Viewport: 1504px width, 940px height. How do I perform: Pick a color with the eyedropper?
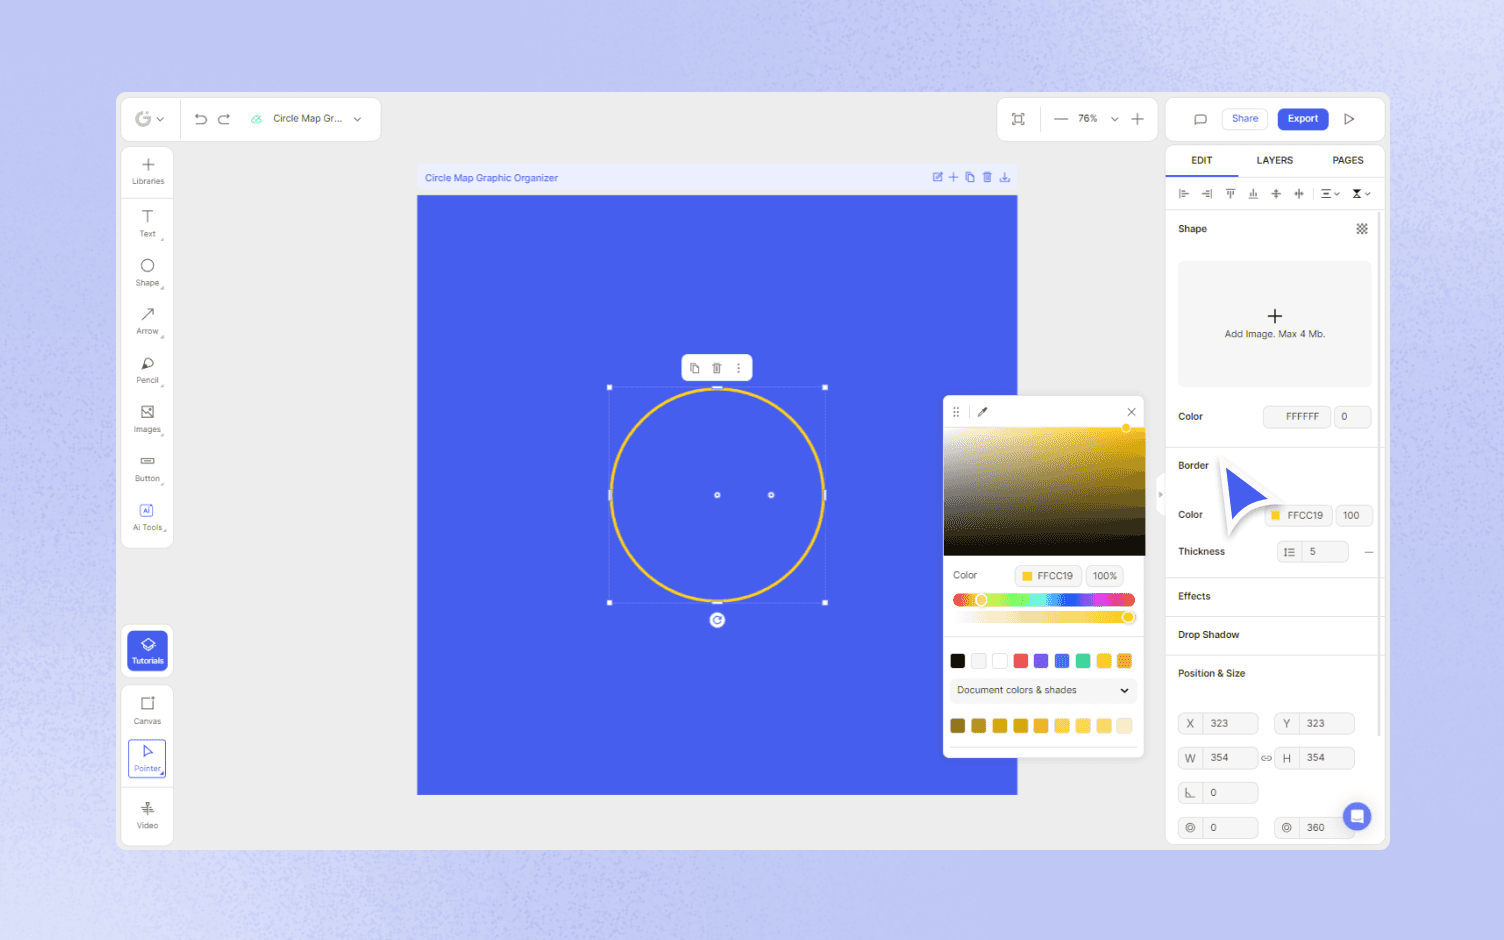[983, 411]
